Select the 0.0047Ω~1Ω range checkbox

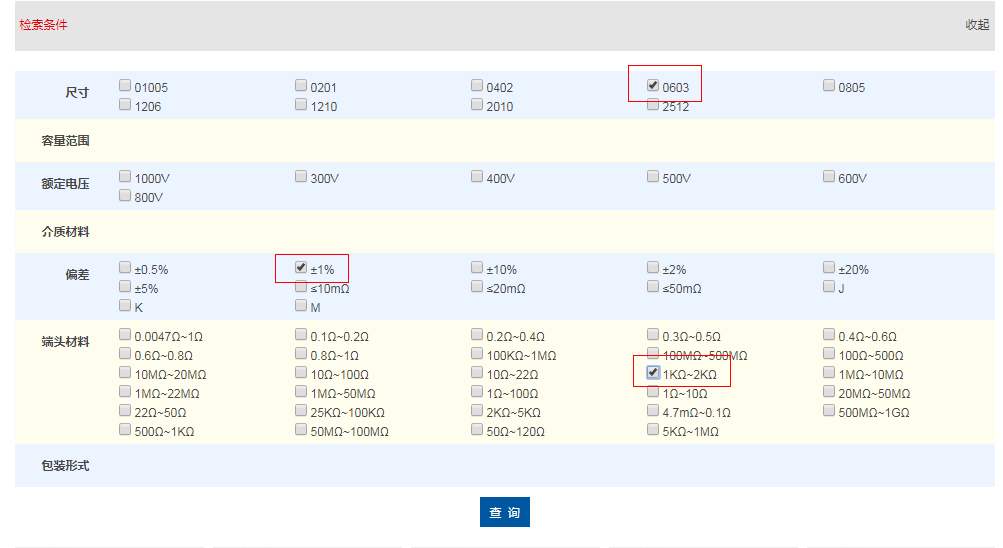click(125, 335)
